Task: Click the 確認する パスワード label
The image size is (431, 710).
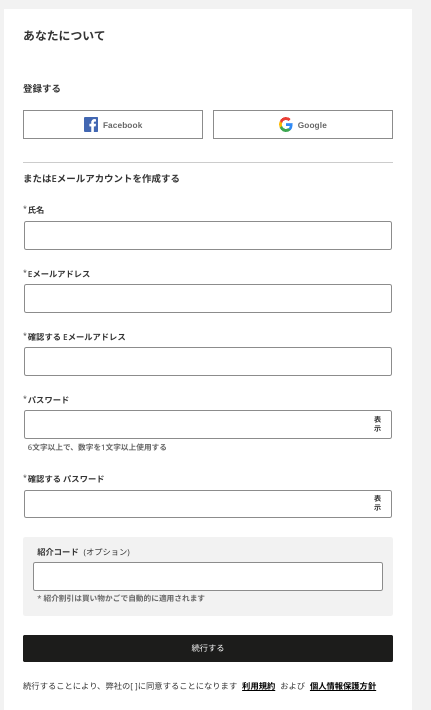Action: (66, 479)
